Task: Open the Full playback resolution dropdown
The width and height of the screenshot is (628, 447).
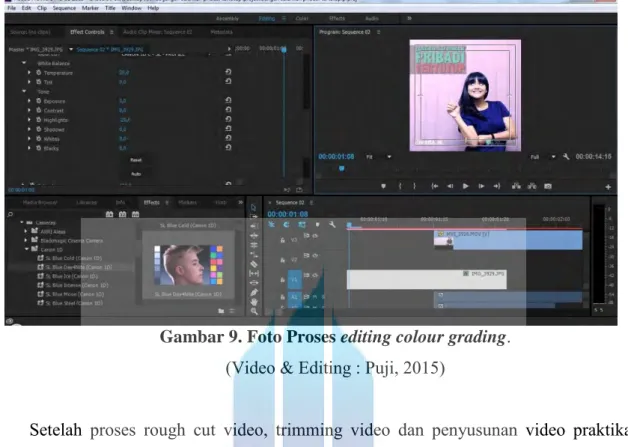Action: coord(543,157)
